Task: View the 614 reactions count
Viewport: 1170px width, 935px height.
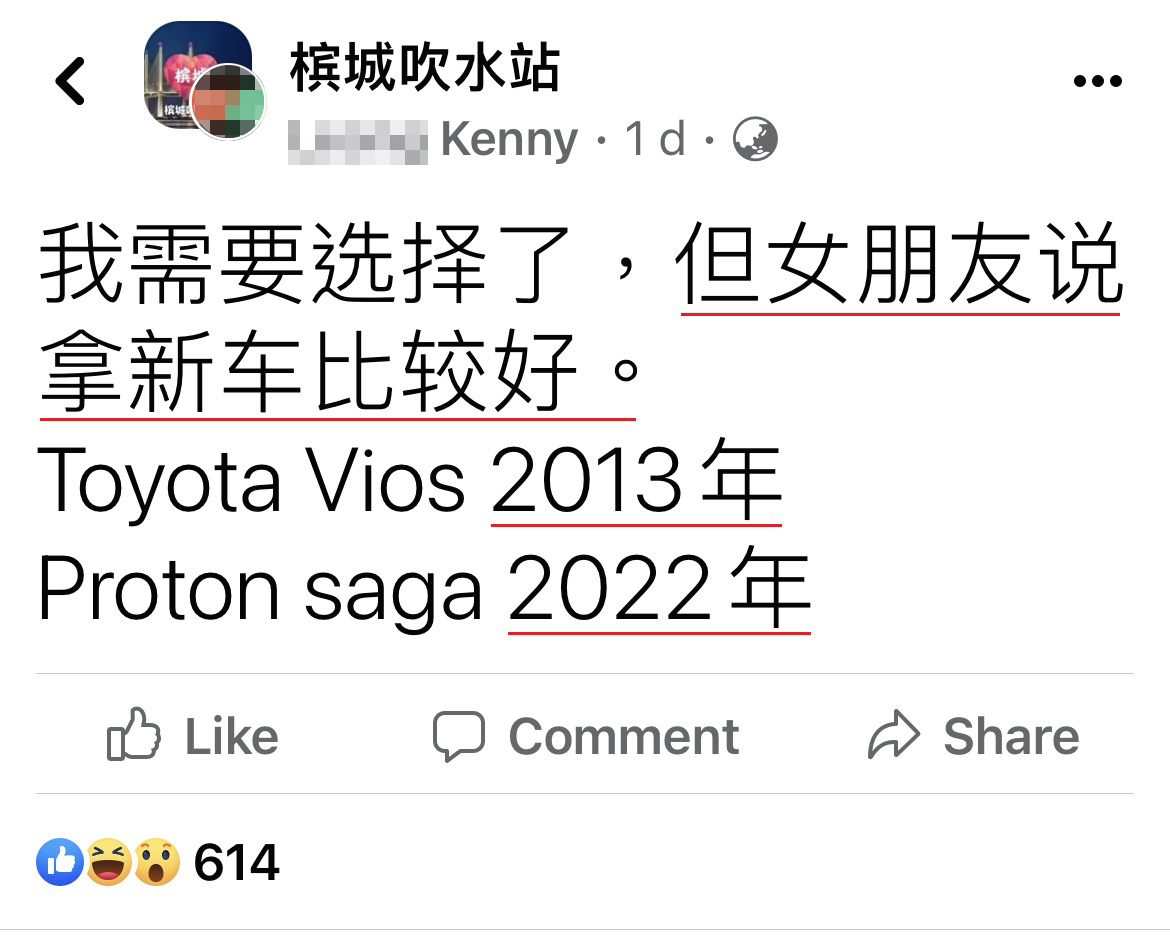Action: click(x=237, y=862)
